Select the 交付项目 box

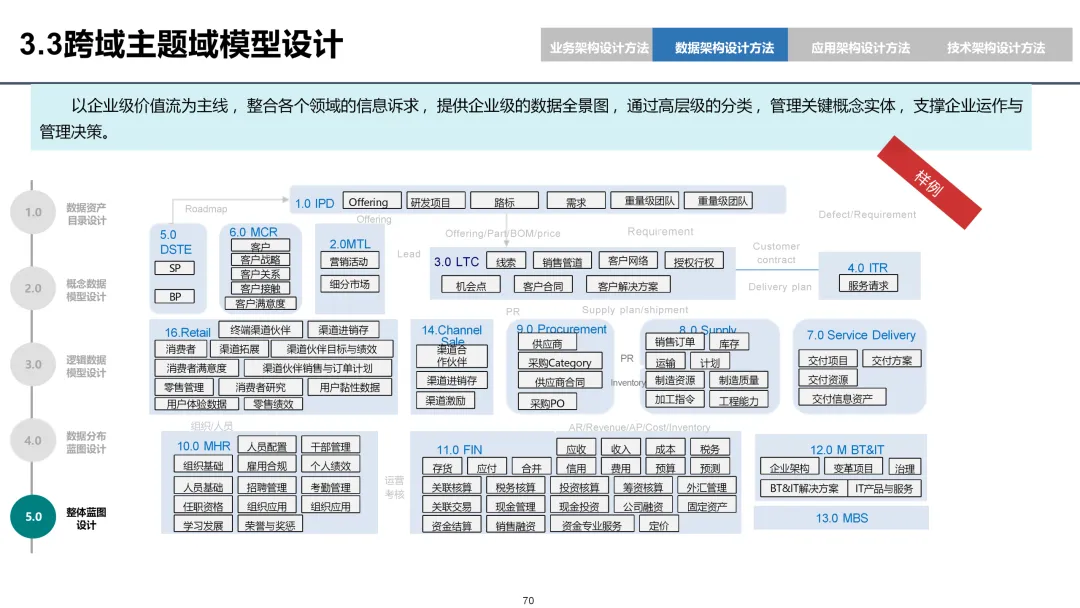[828, 359]
